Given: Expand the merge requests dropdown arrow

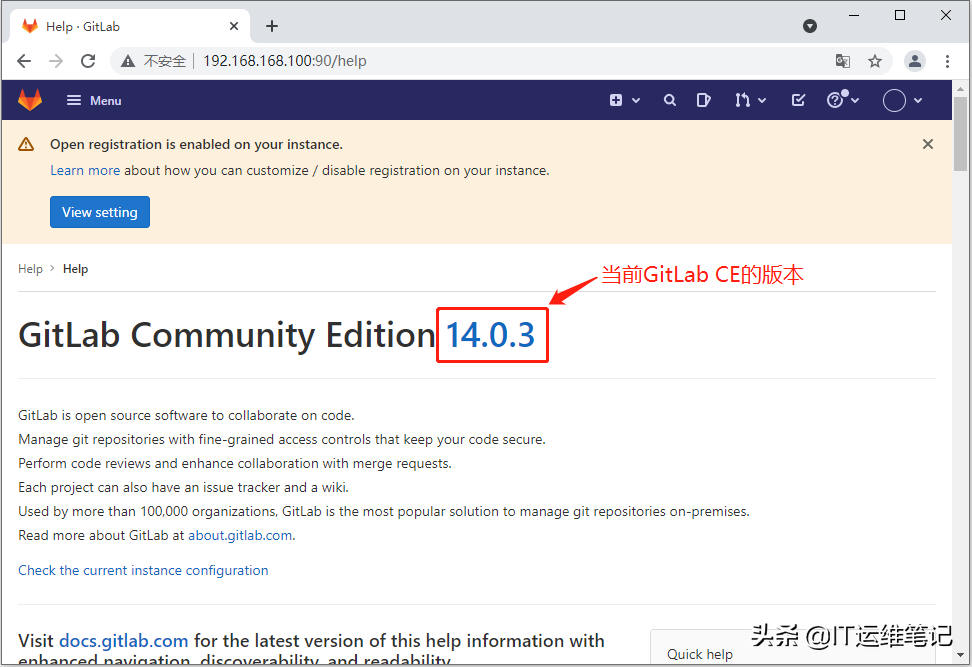Looking at the screenshot, I should [762, 100].
